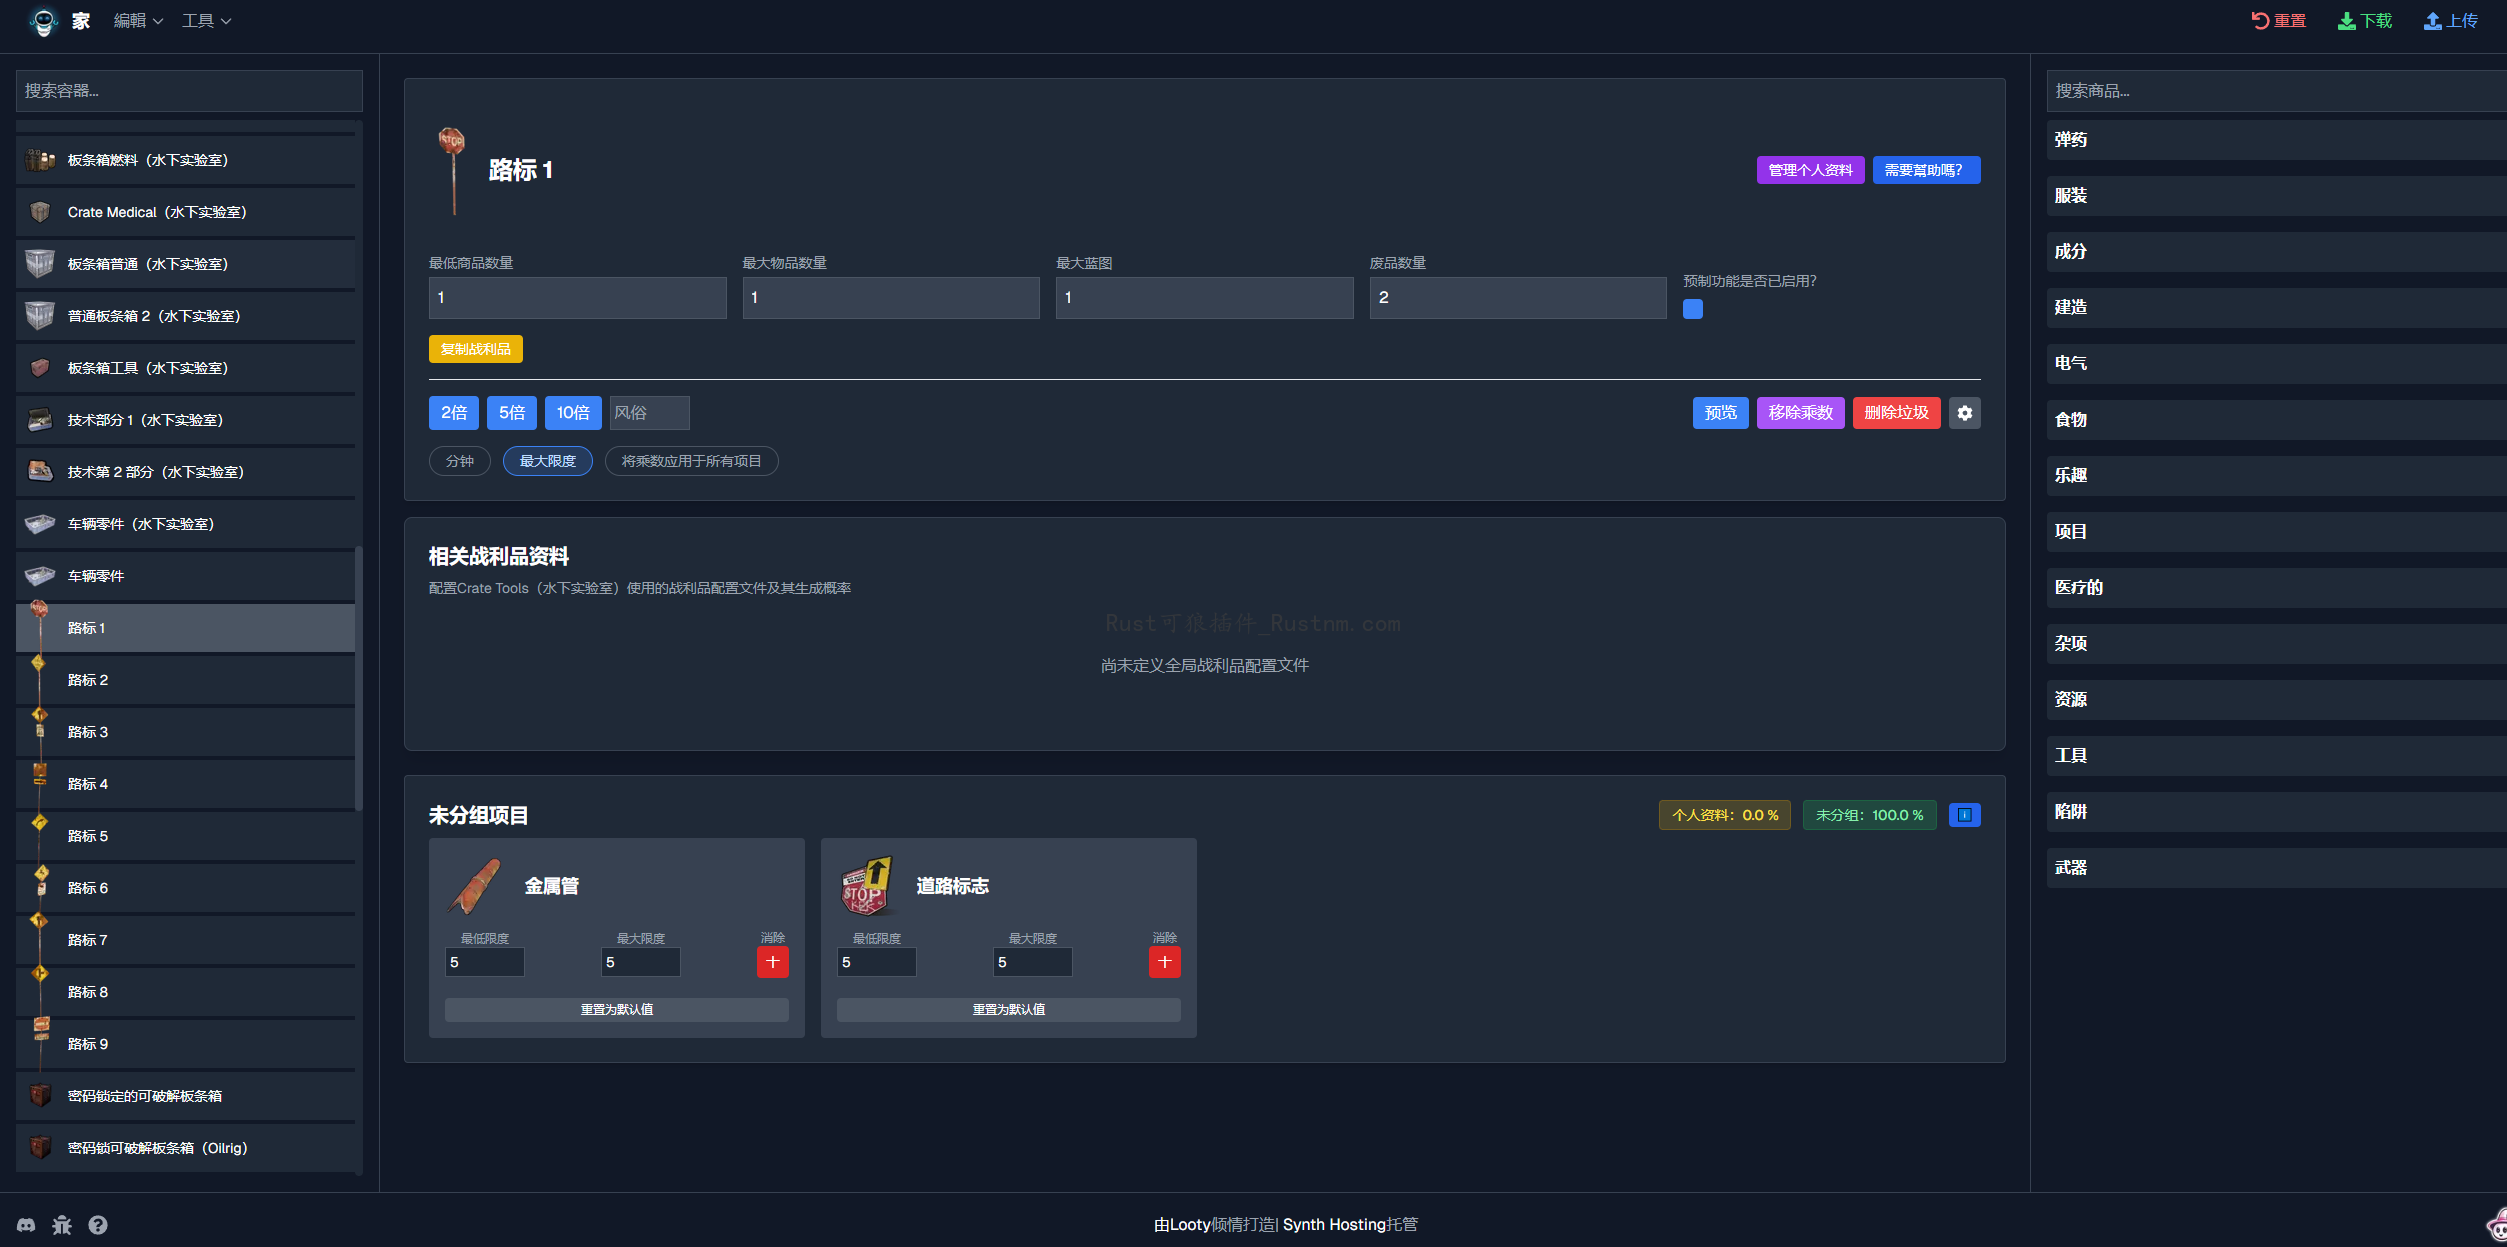点击金属管卡片的红色加号图标

(x=772, y=961)
